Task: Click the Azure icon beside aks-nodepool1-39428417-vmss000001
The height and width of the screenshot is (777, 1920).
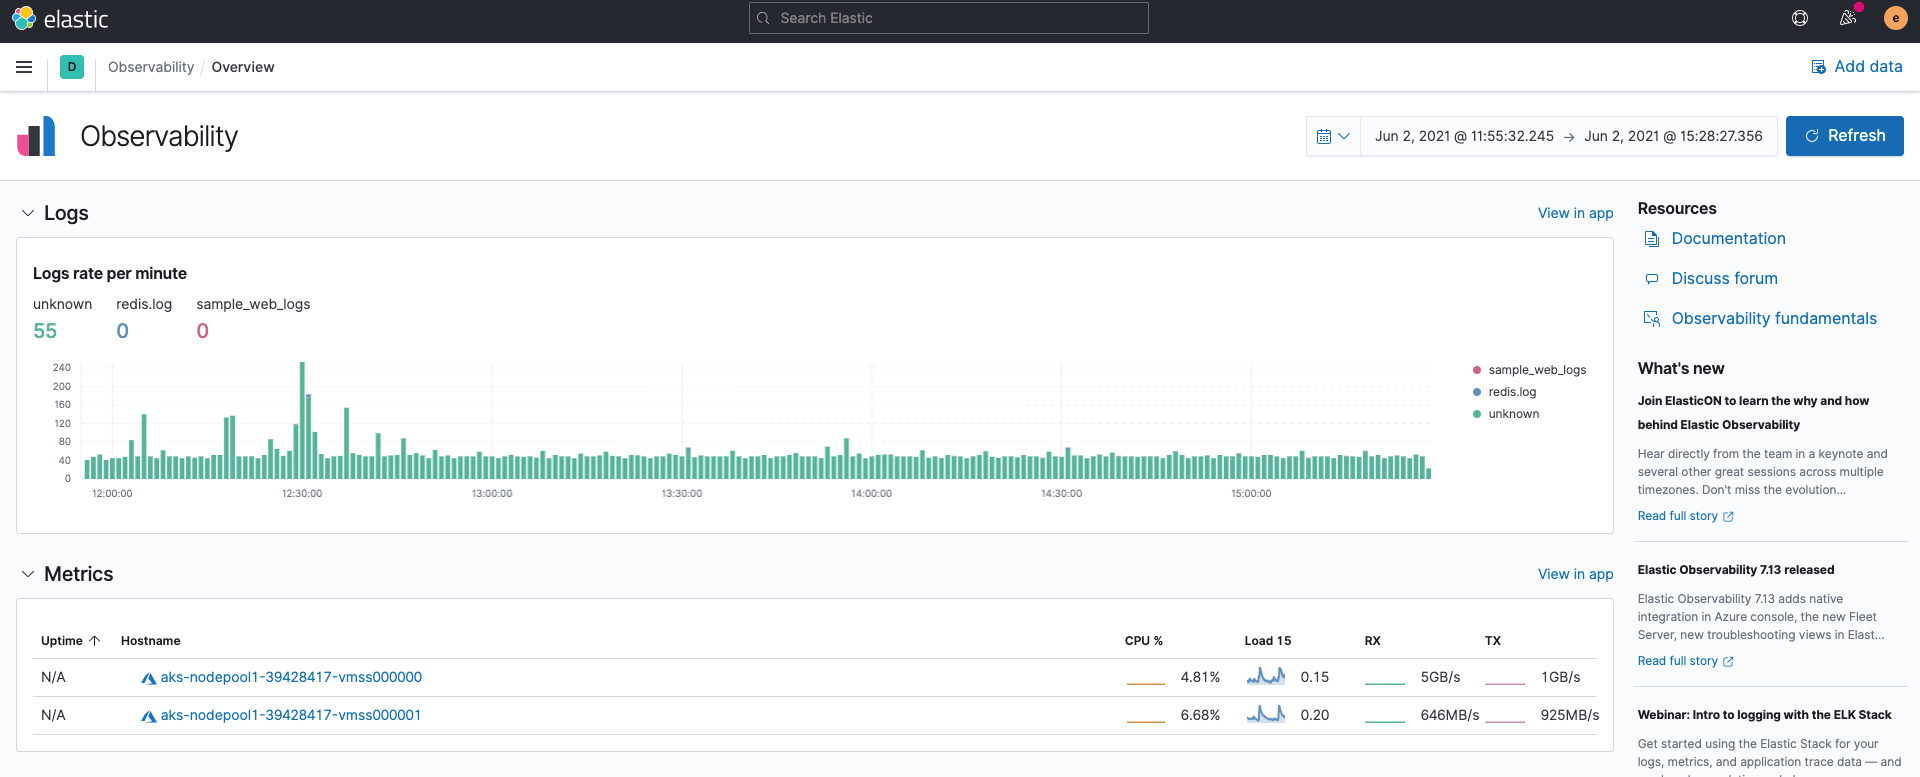Action: point(149,716)
